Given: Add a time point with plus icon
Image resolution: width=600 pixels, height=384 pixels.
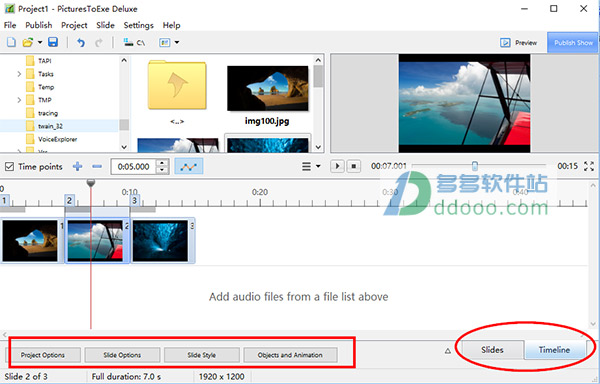Looking at the screenshot, I should click(x=77, y=166).
